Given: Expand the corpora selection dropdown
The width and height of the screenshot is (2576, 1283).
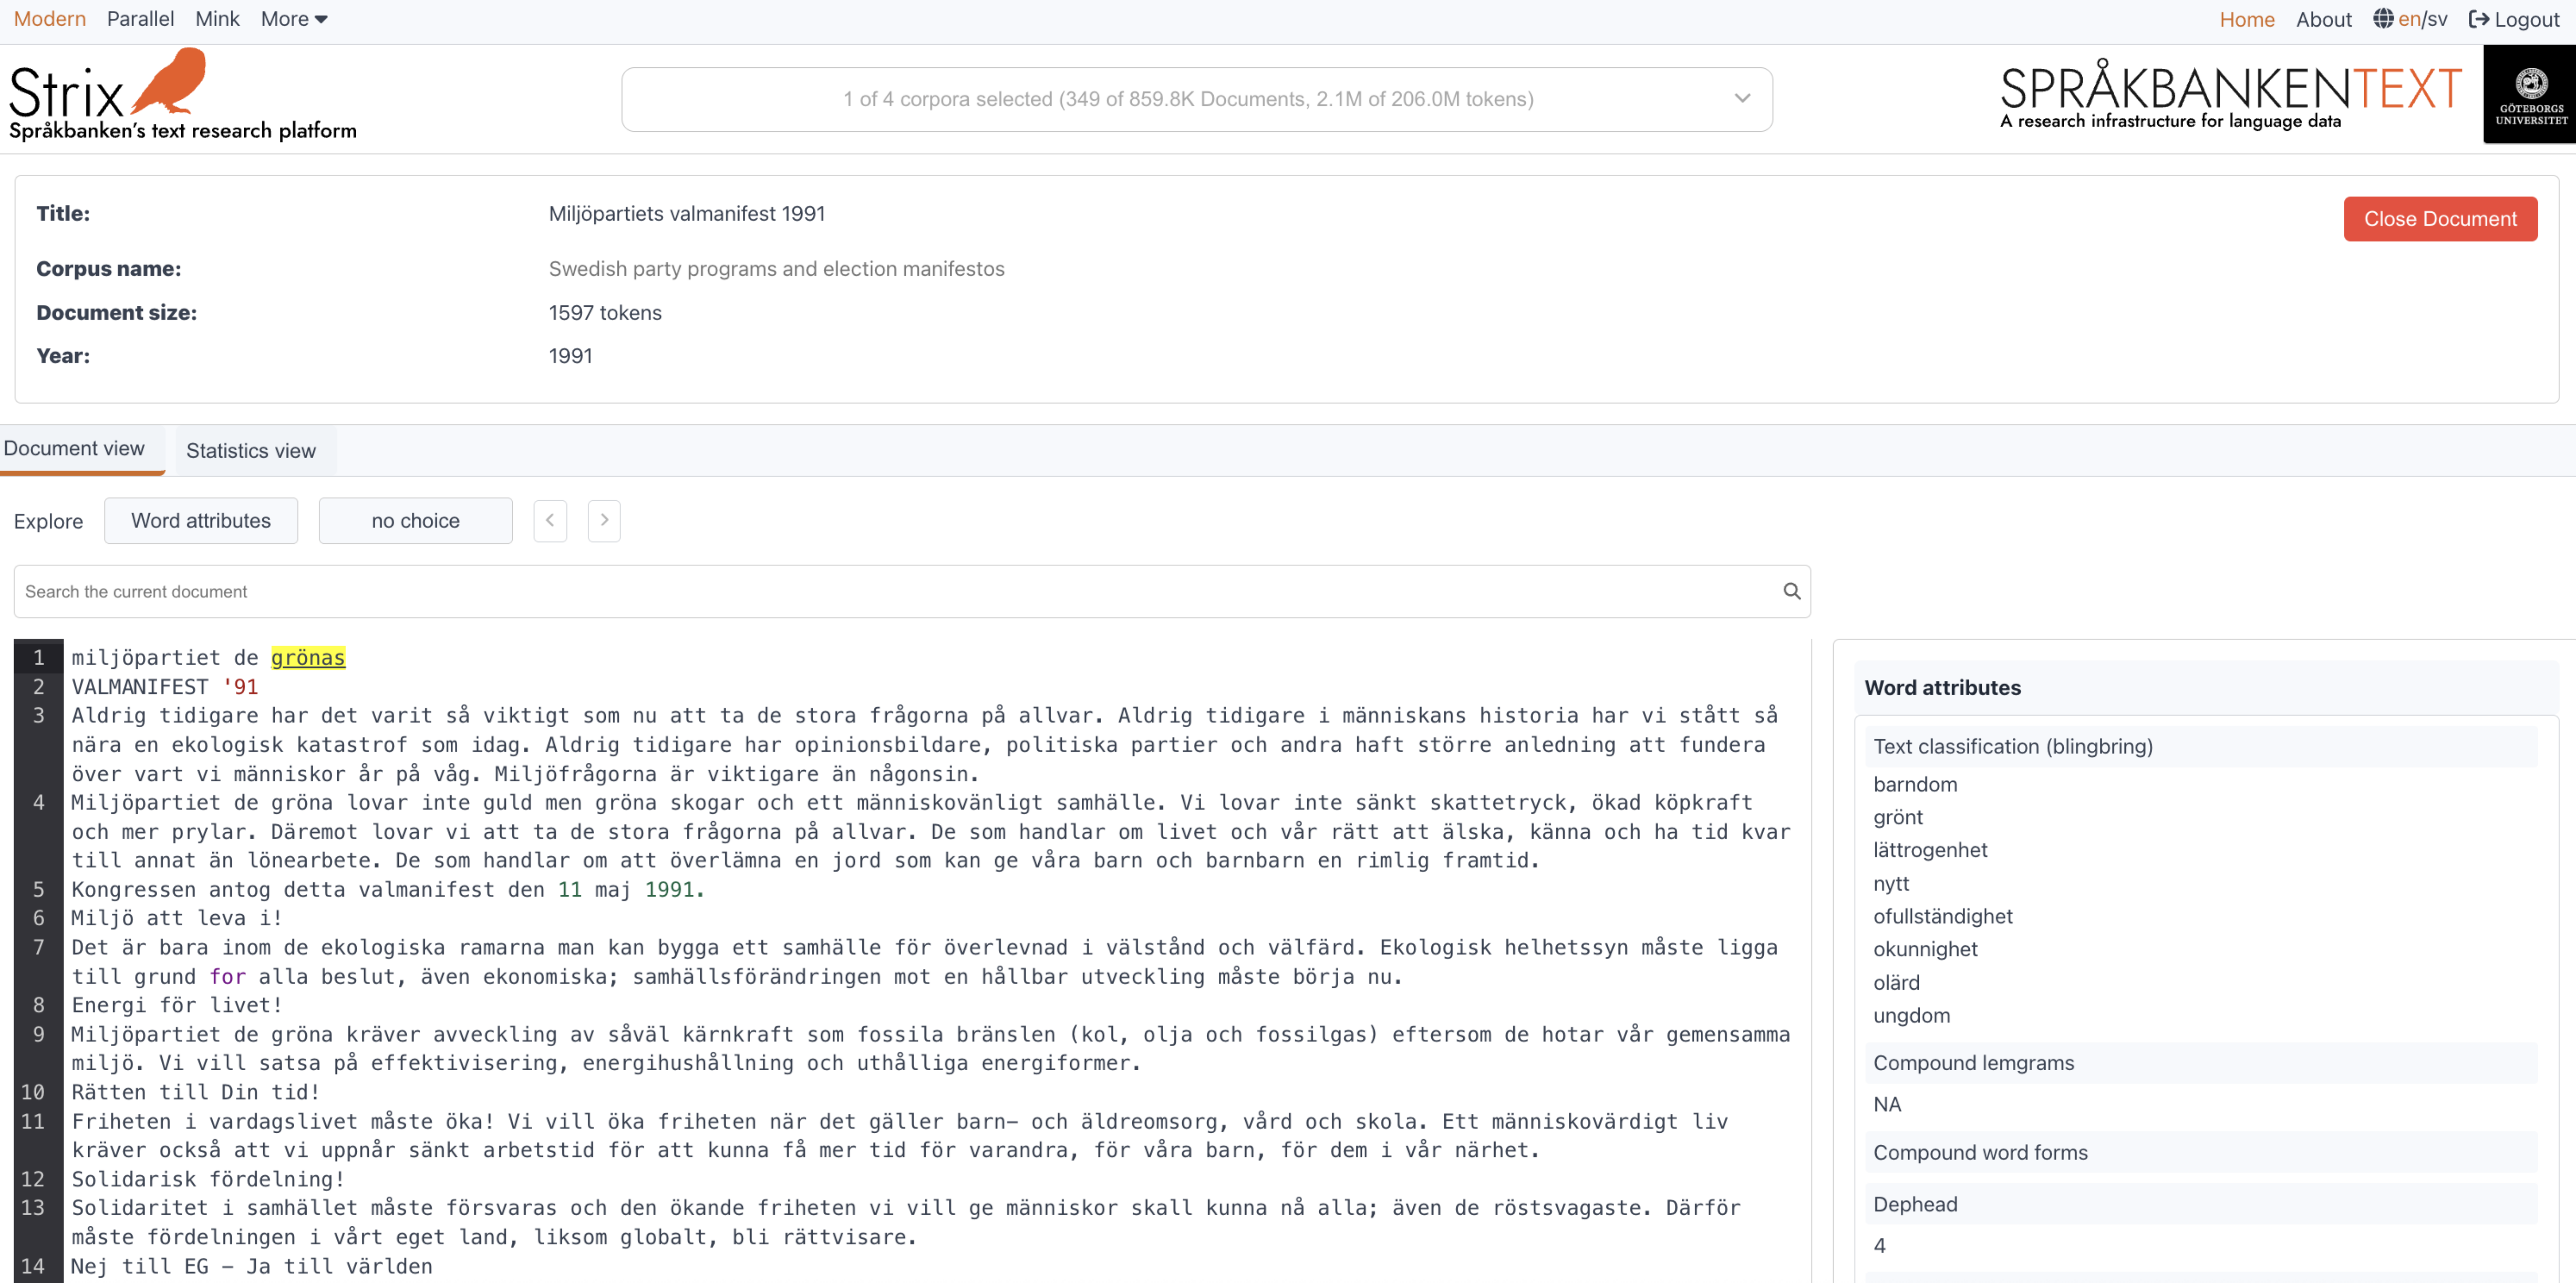Looking at the screenshot, I should click(x=1197, y=99).
